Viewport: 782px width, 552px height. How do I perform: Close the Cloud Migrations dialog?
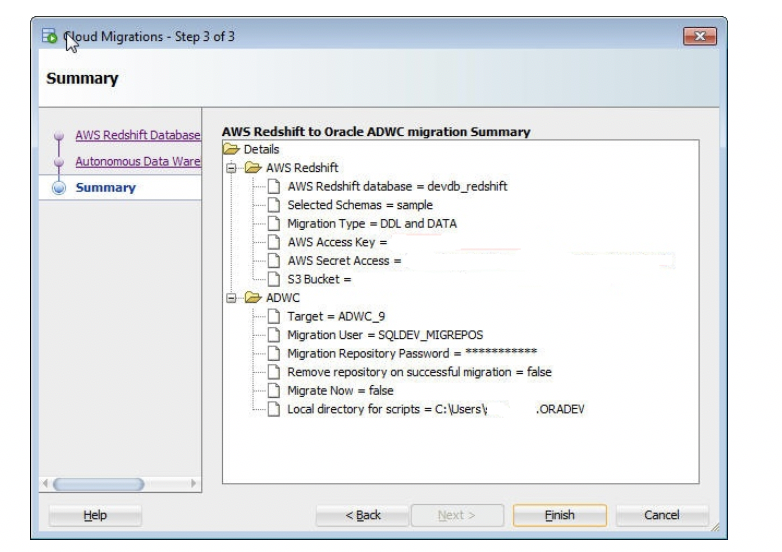click(x=700, y=36)
